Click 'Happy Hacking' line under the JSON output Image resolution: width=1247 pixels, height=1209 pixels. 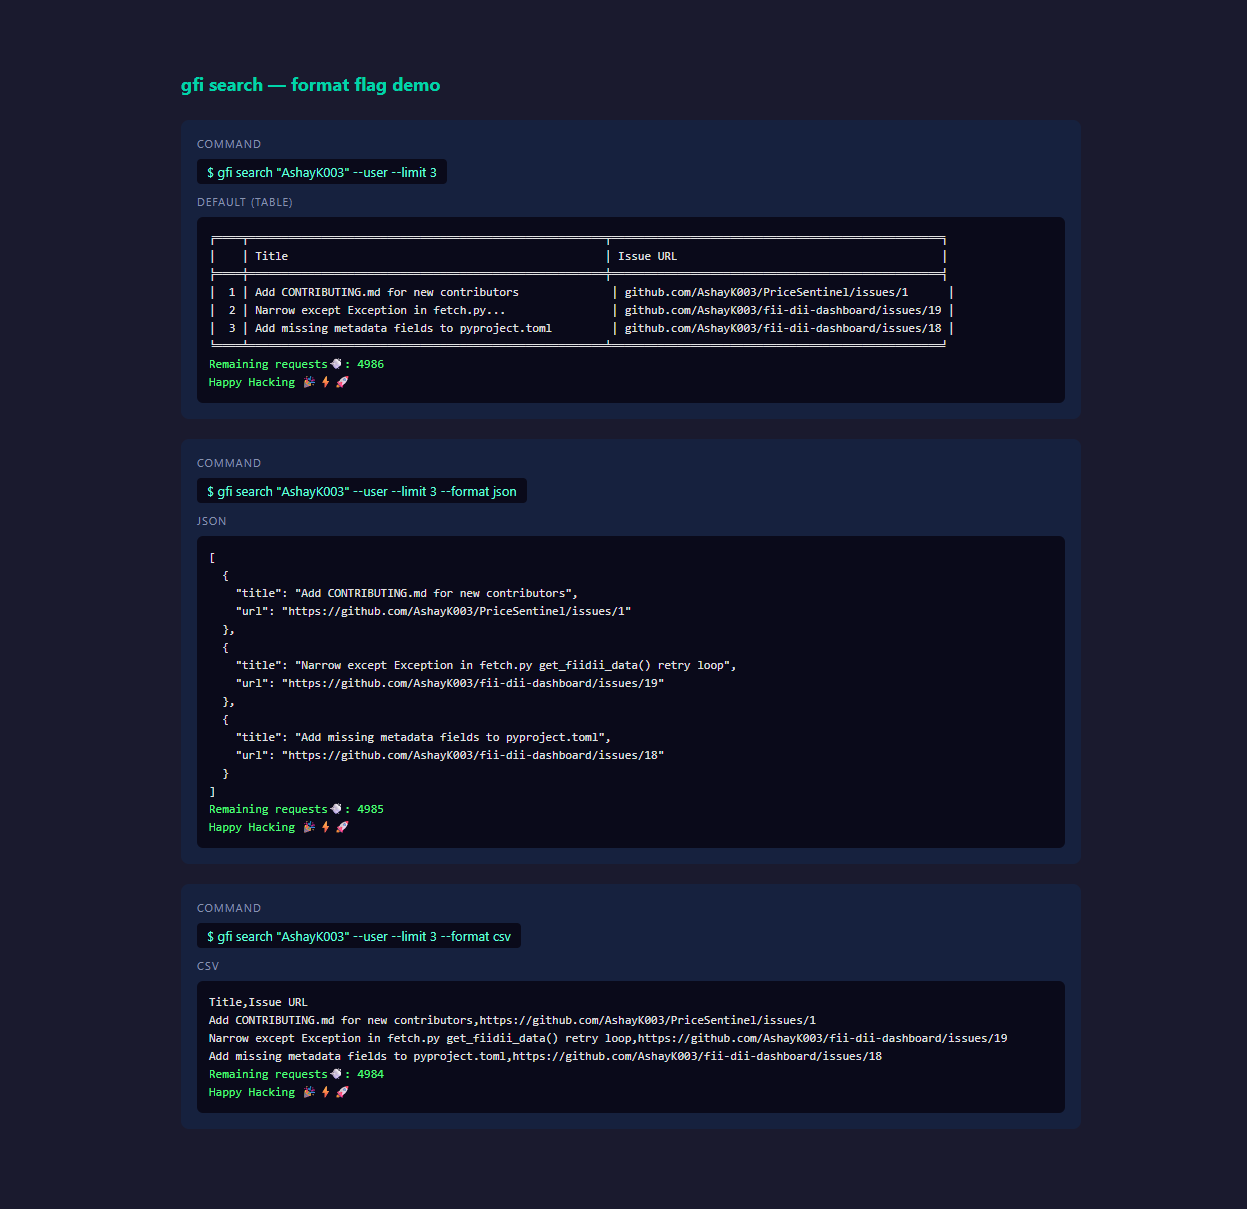point(278,827)
